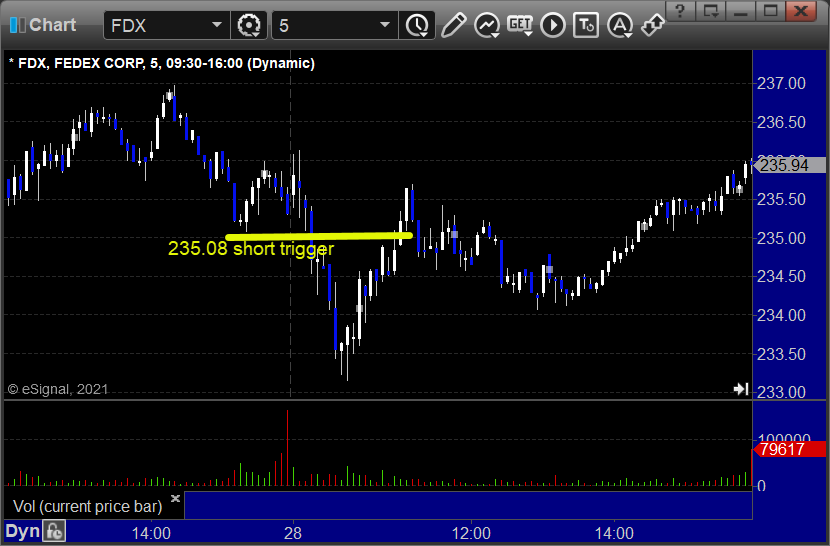Image resolution: width=830 pixels, height=546 pixels.
Task: Remove the Vol study with the x
Action: click(x=175, y=498)
